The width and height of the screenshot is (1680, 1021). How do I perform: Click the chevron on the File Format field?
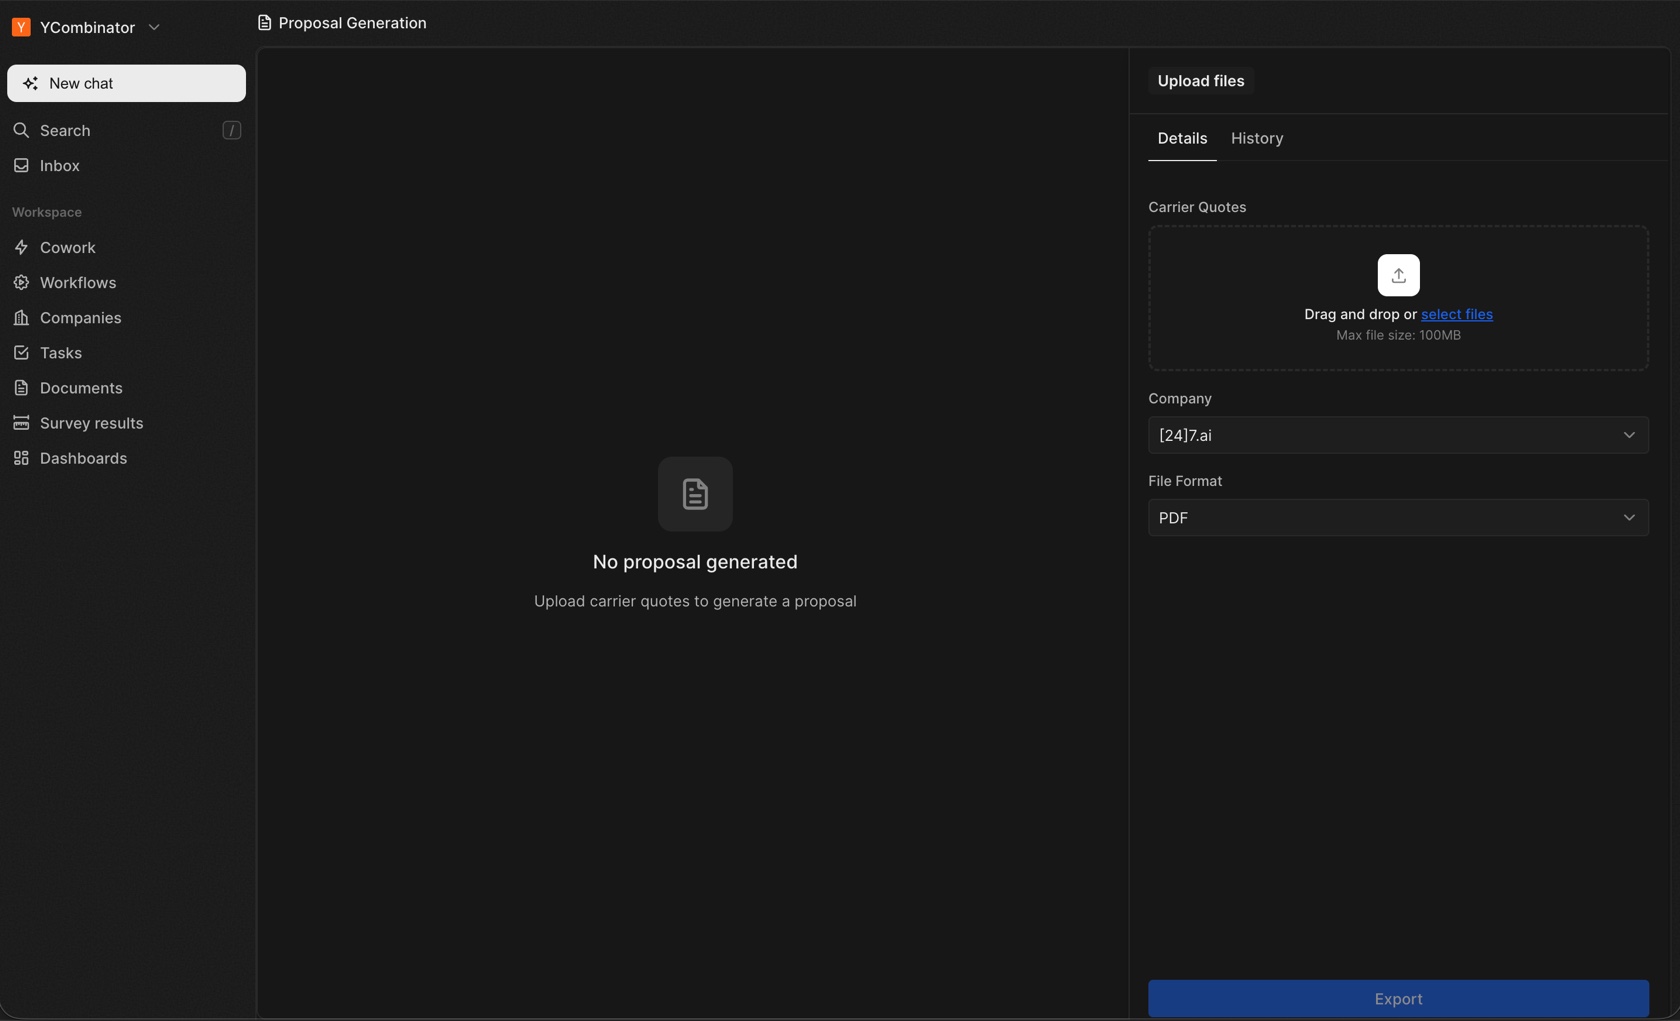click(1629, 517)
